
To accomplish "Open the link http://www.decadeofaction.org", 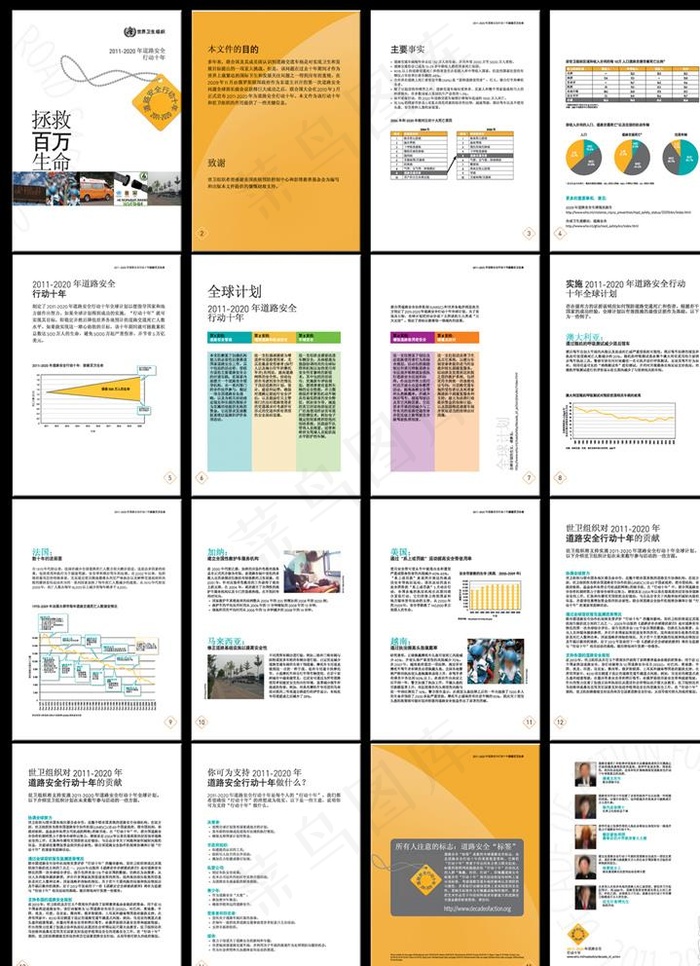I will (x=478, y=909).
